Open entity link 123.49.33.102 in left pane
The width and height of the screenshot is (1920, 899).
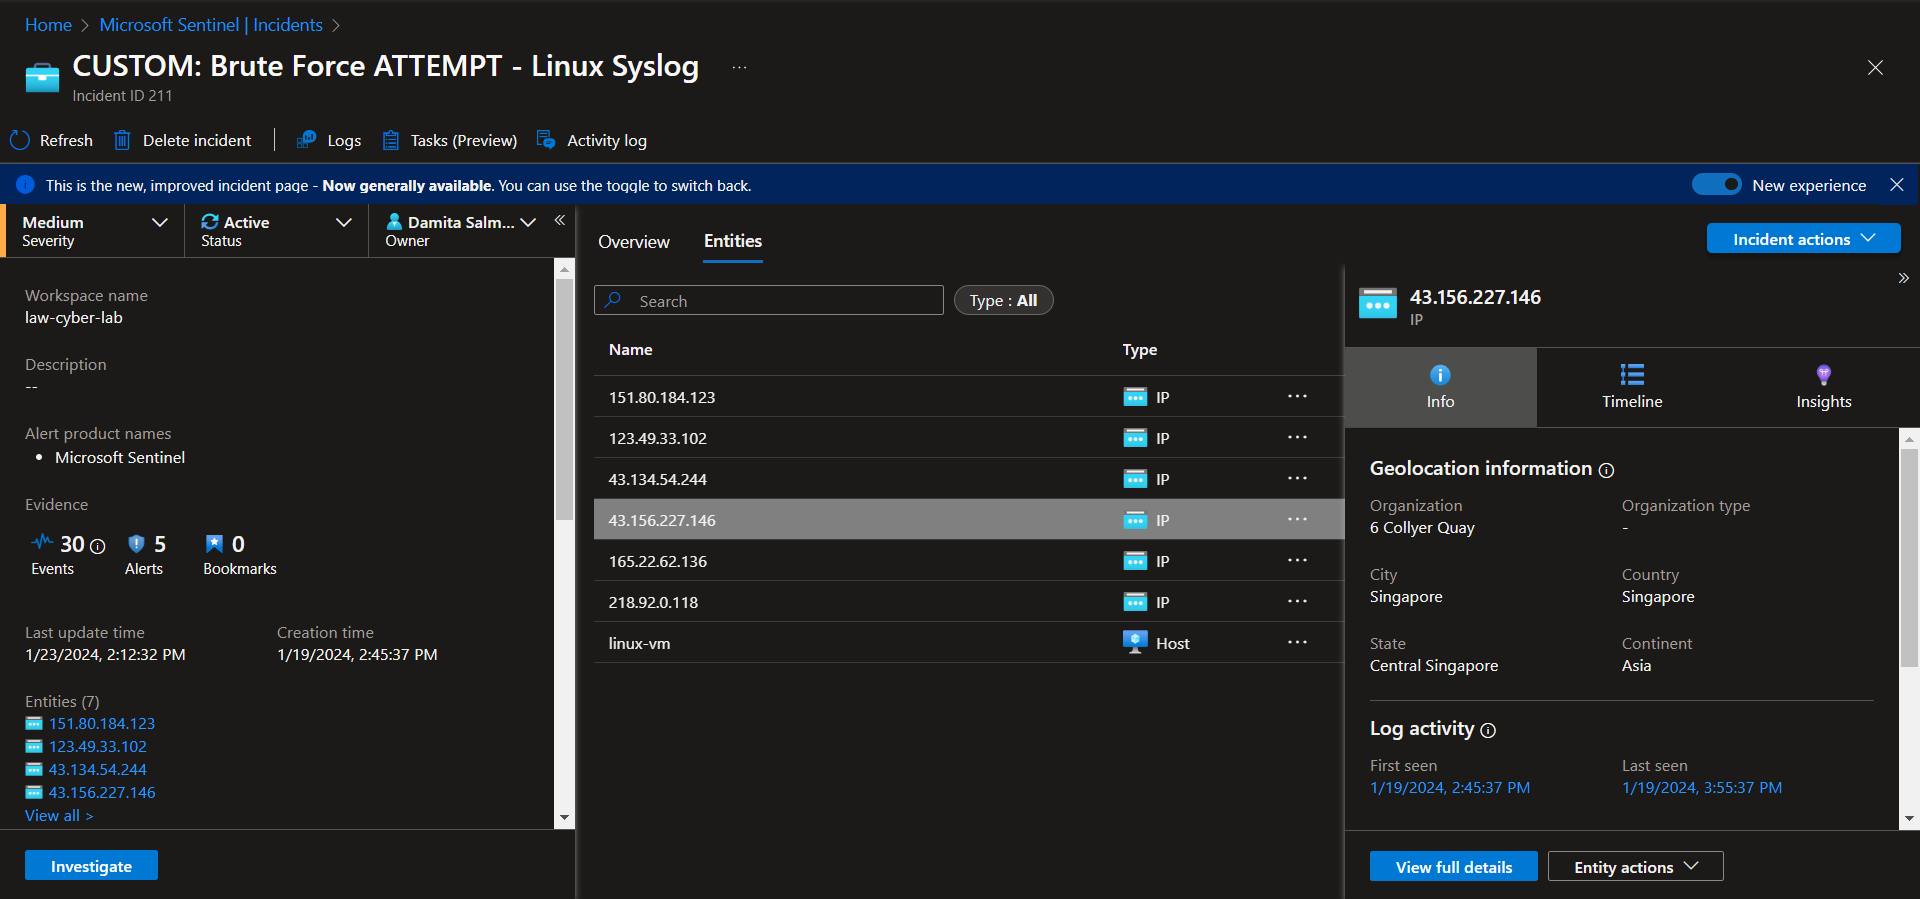[98, 747]
